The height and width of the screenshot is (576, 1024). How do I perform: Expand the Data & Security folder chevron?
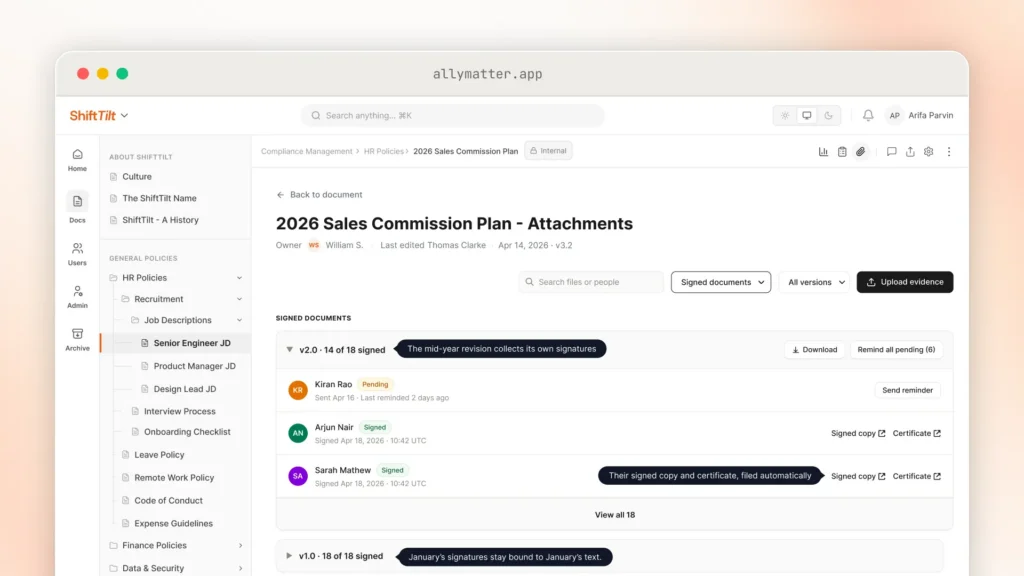pyautogui.click(x=240, y=568)
